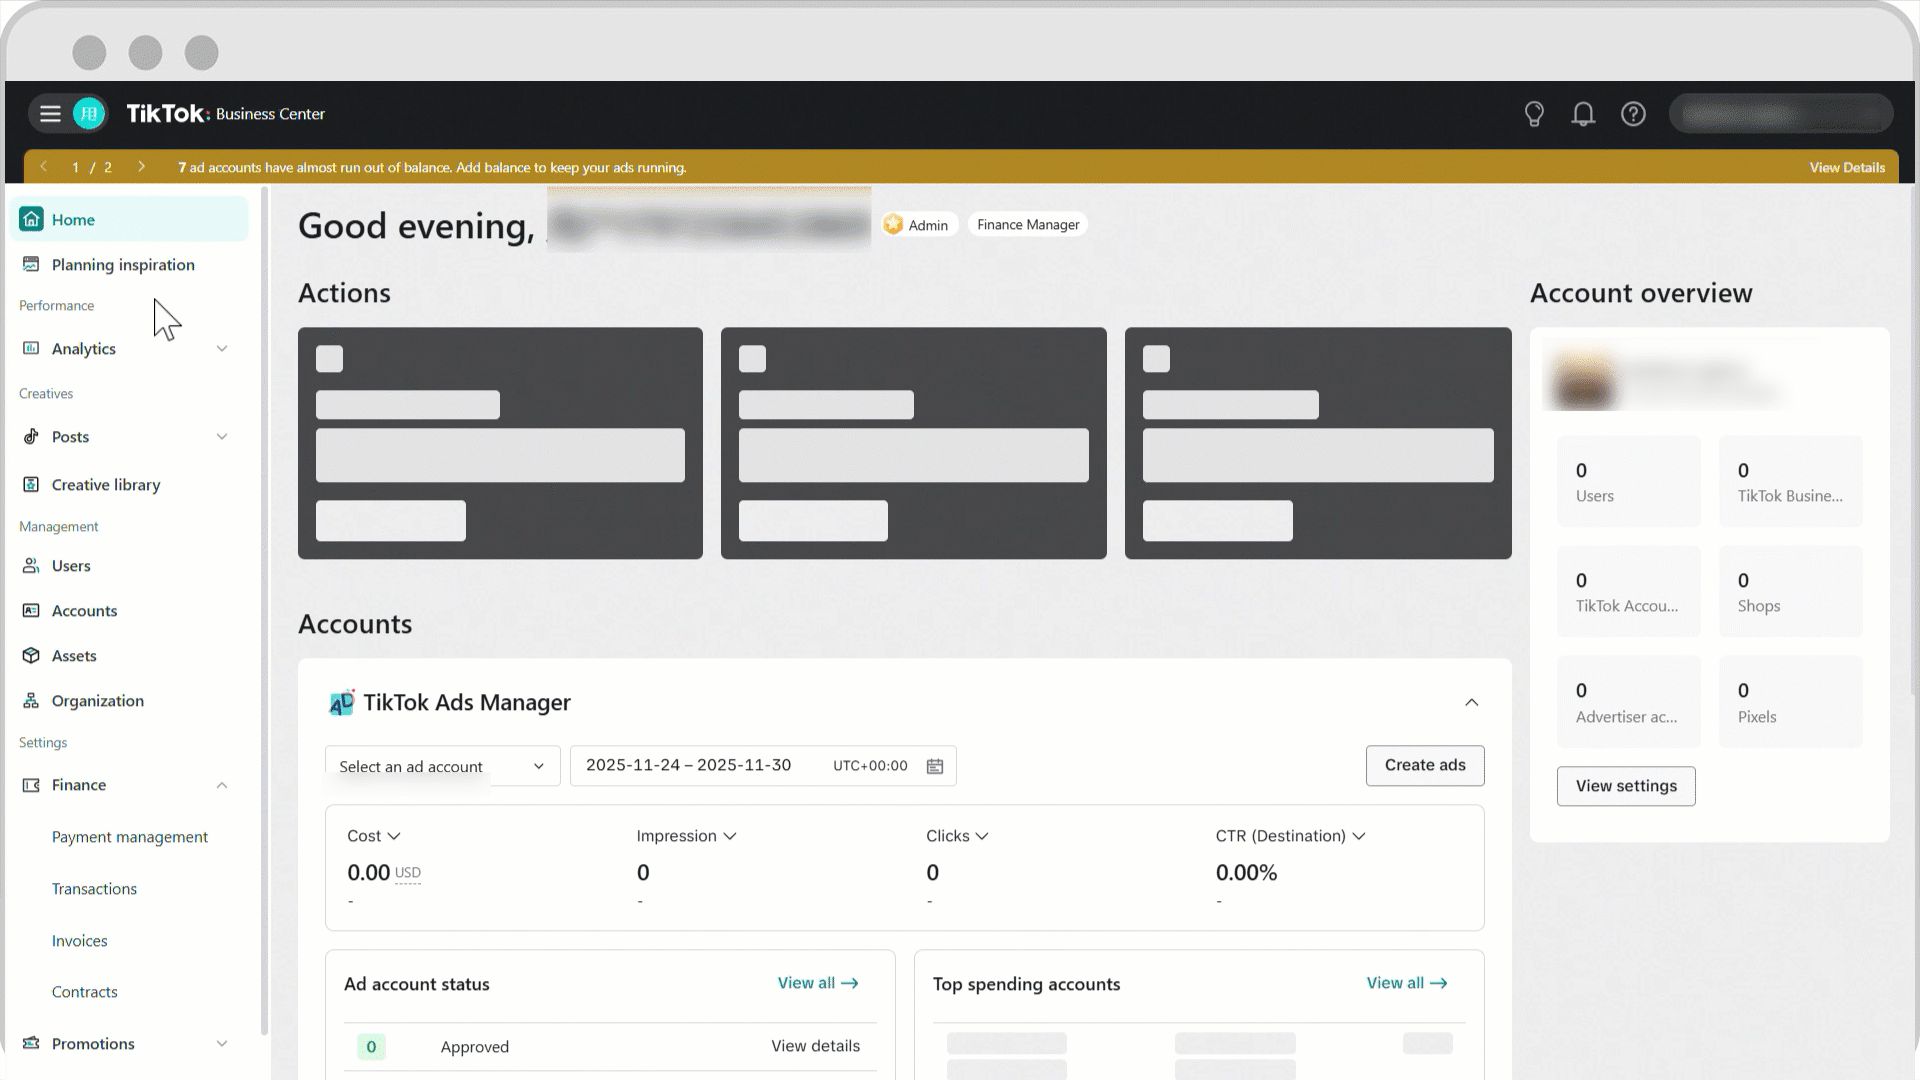Screen dimensions: 1920x1080
Task: Select the Home sidebar icon
Action: tap(31, 219)
